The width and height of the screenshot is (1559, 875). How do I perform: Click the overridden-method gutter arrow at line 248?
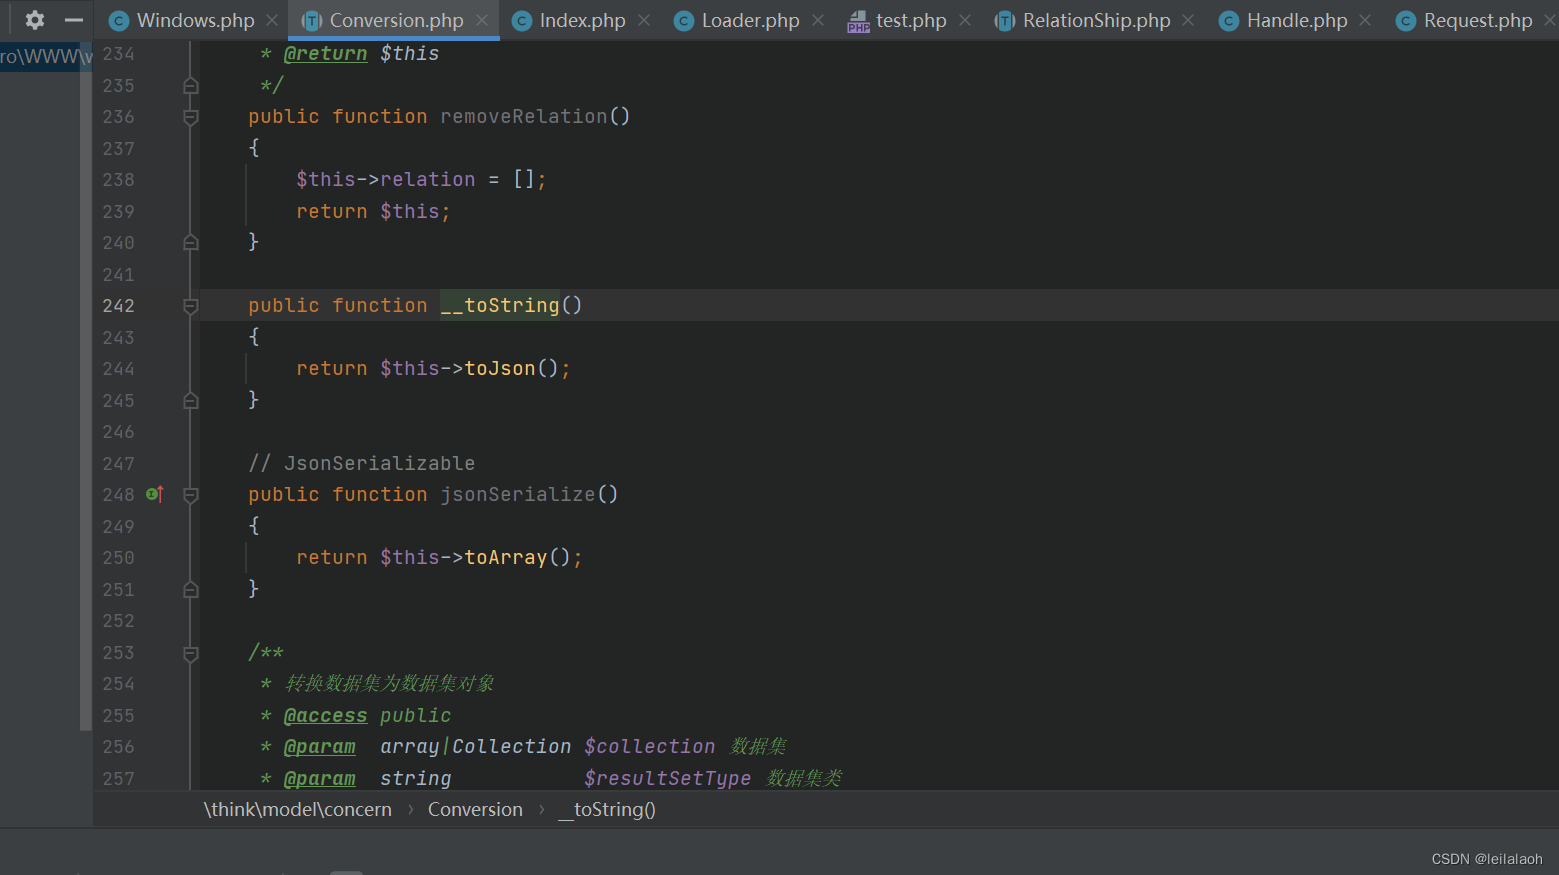click(154, 493)
